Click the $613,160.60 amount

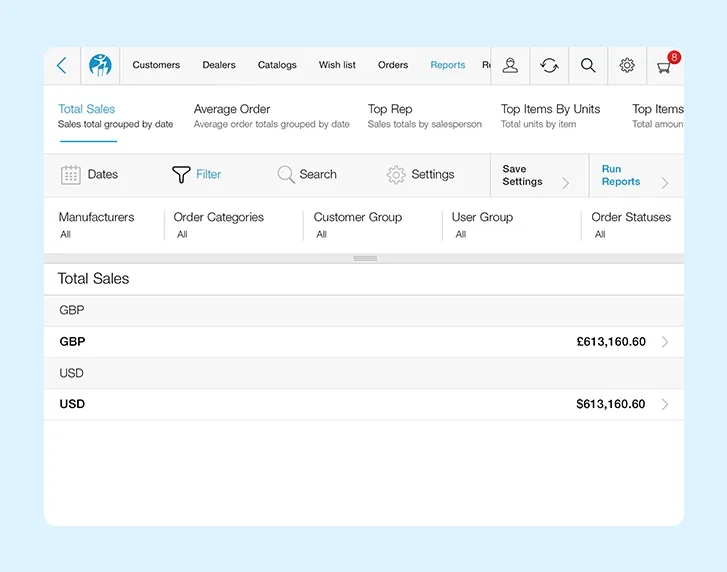pos(611,404)
